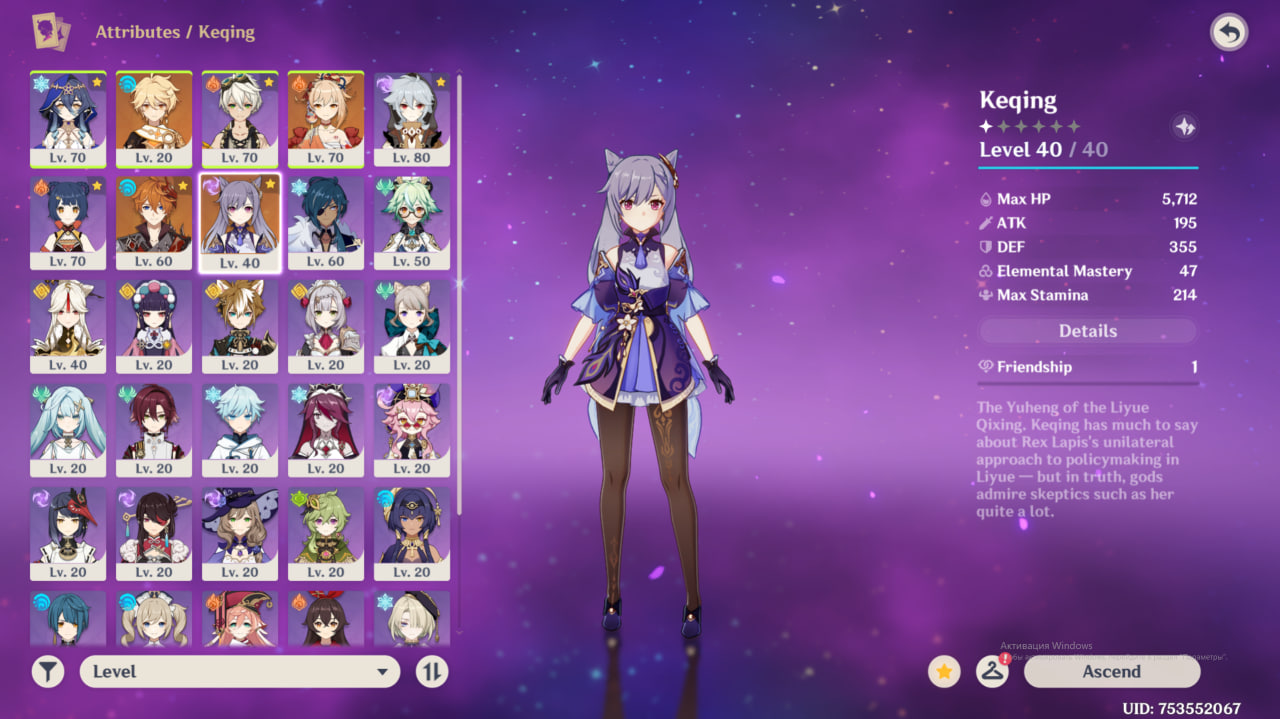Screen dimensions: 1280x719
Task: Click the back arrow return icon
Action: (x=1229, y=33)
